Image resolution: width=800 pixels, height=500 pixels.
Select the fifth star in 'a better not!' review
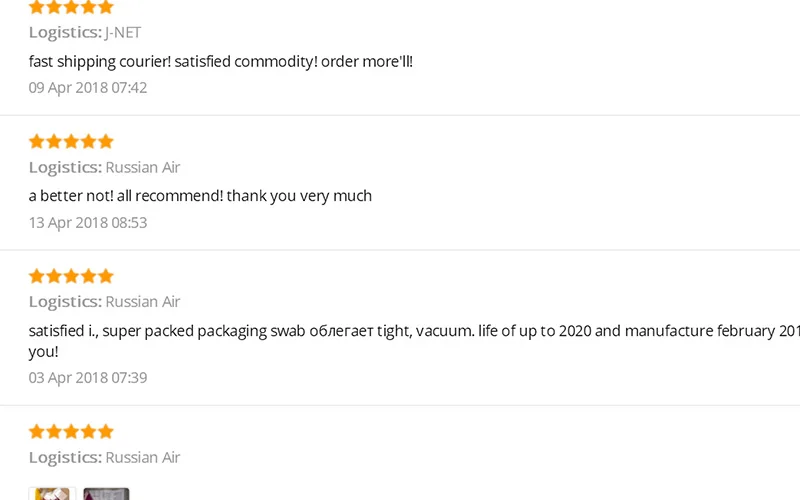click(106, 141)
